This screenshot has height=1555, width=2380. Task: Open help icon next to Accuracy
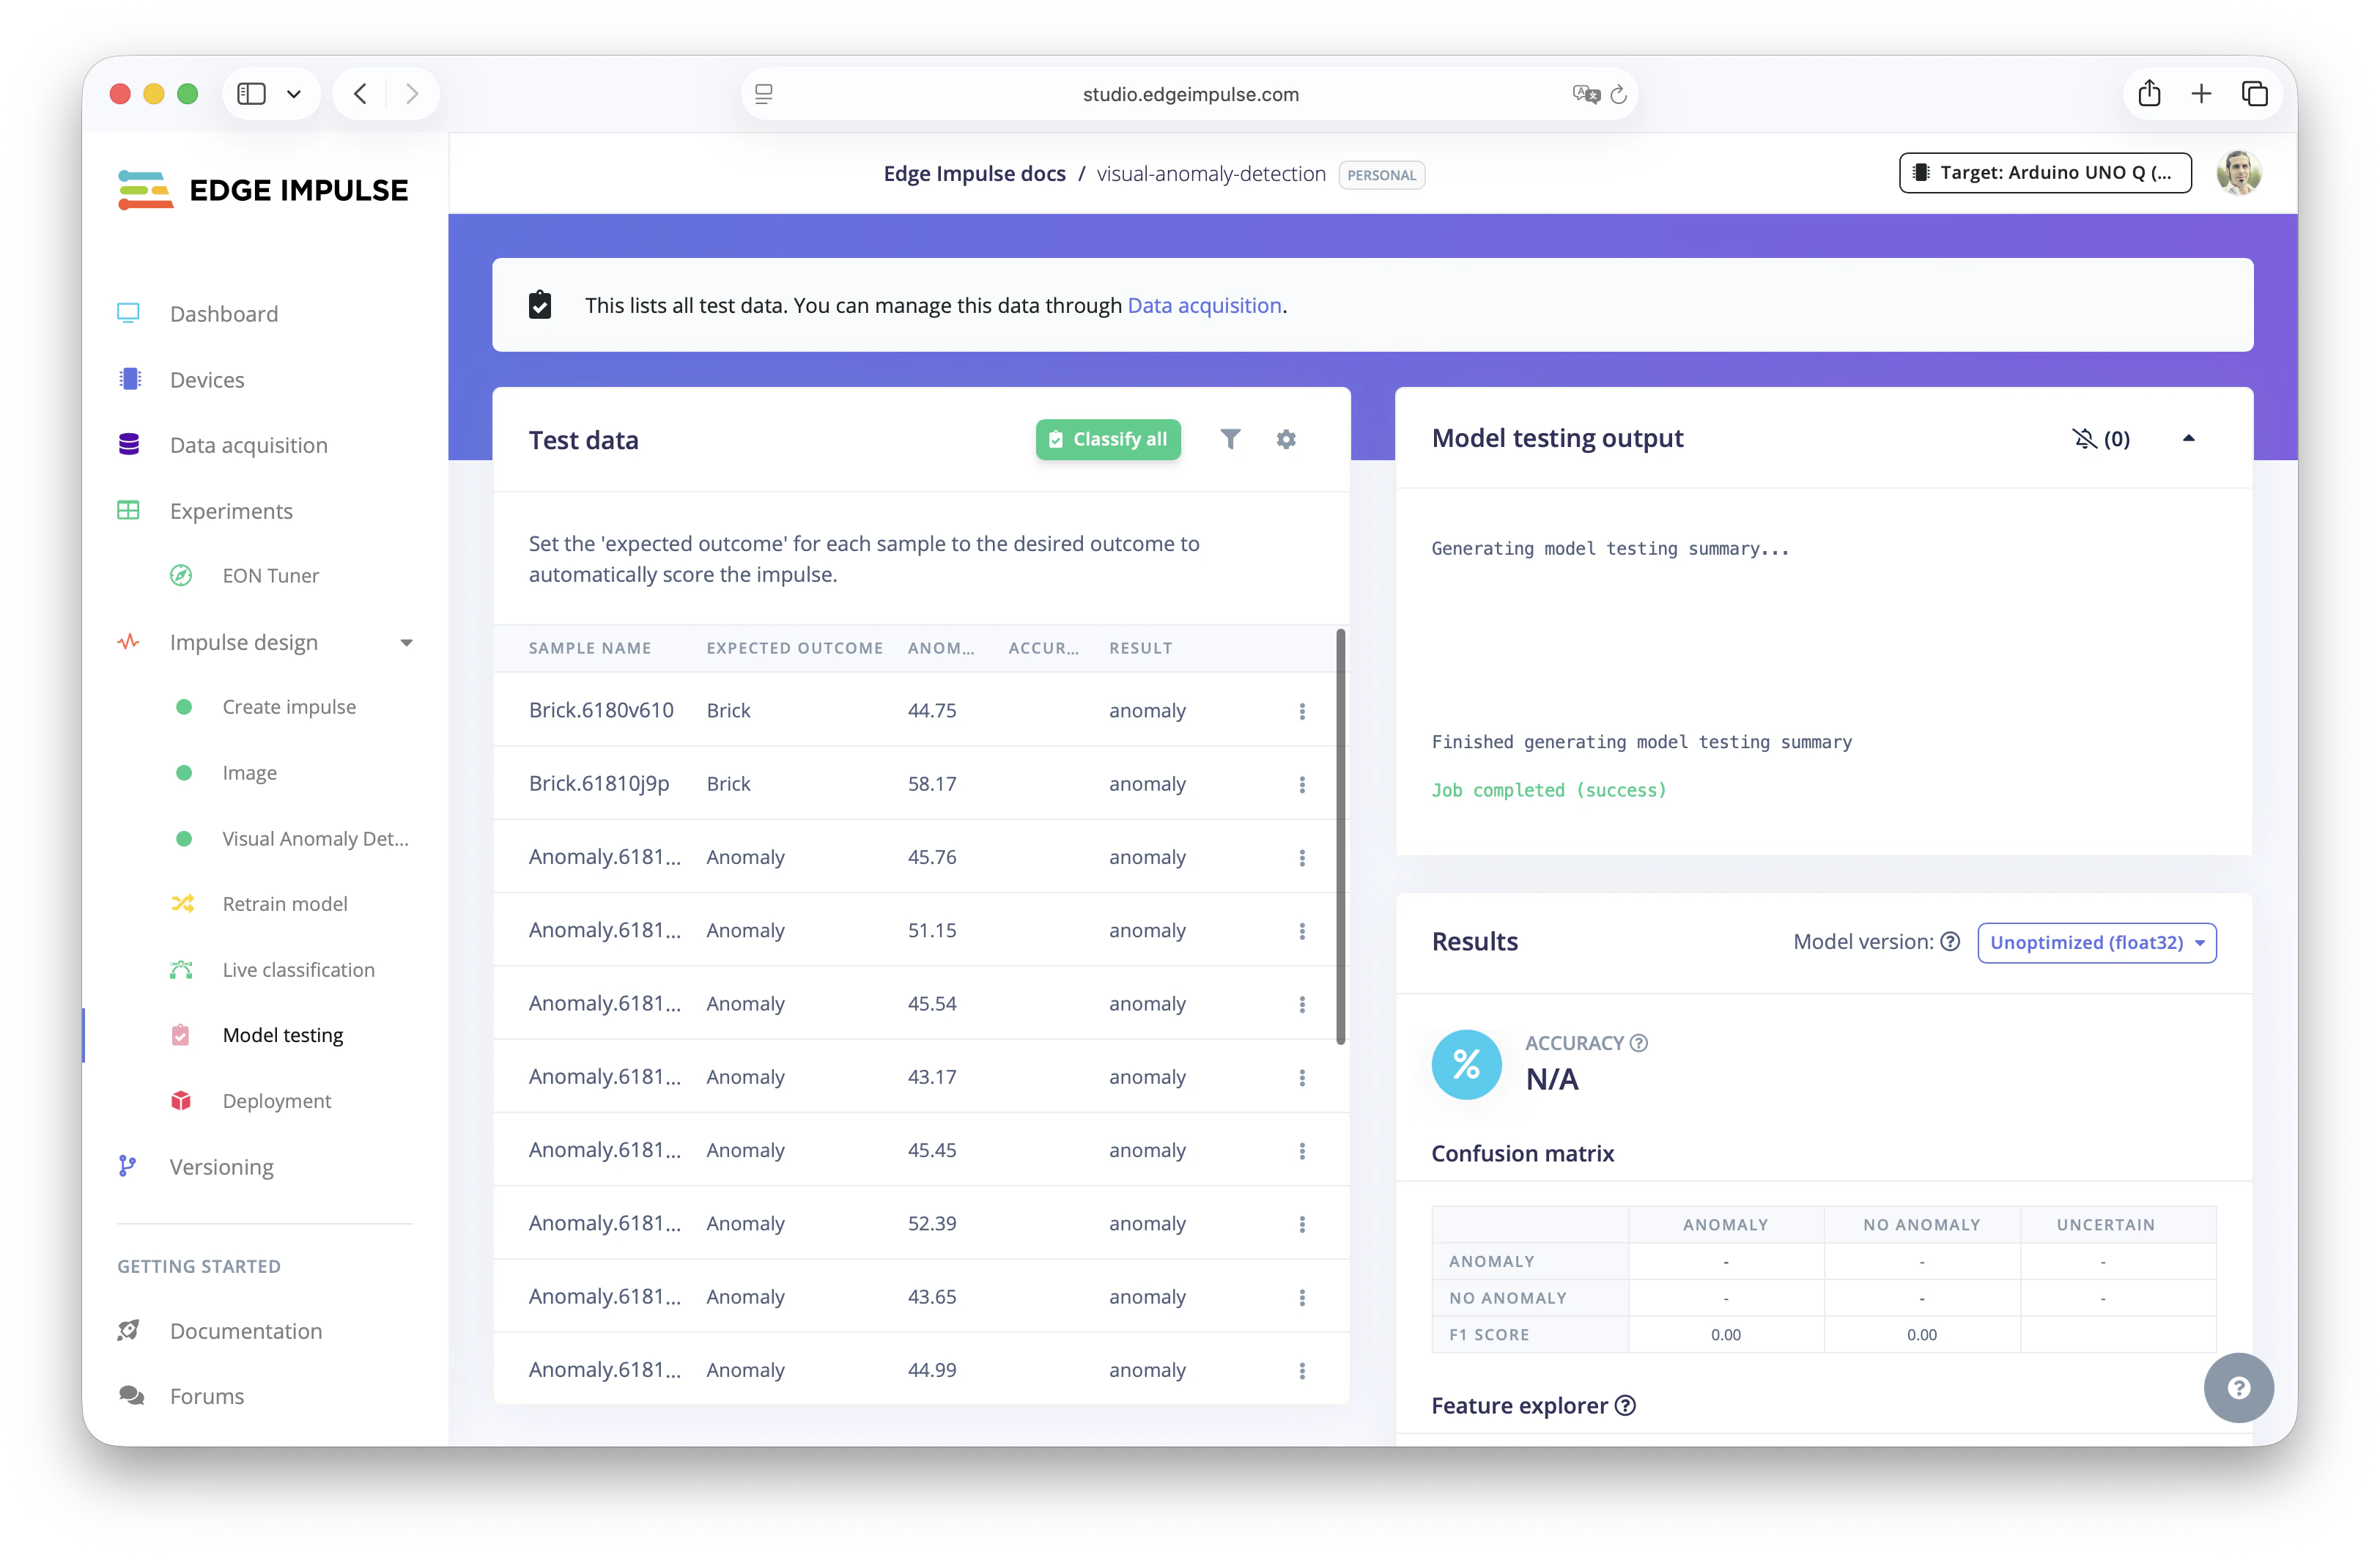pos(1639,1043)
